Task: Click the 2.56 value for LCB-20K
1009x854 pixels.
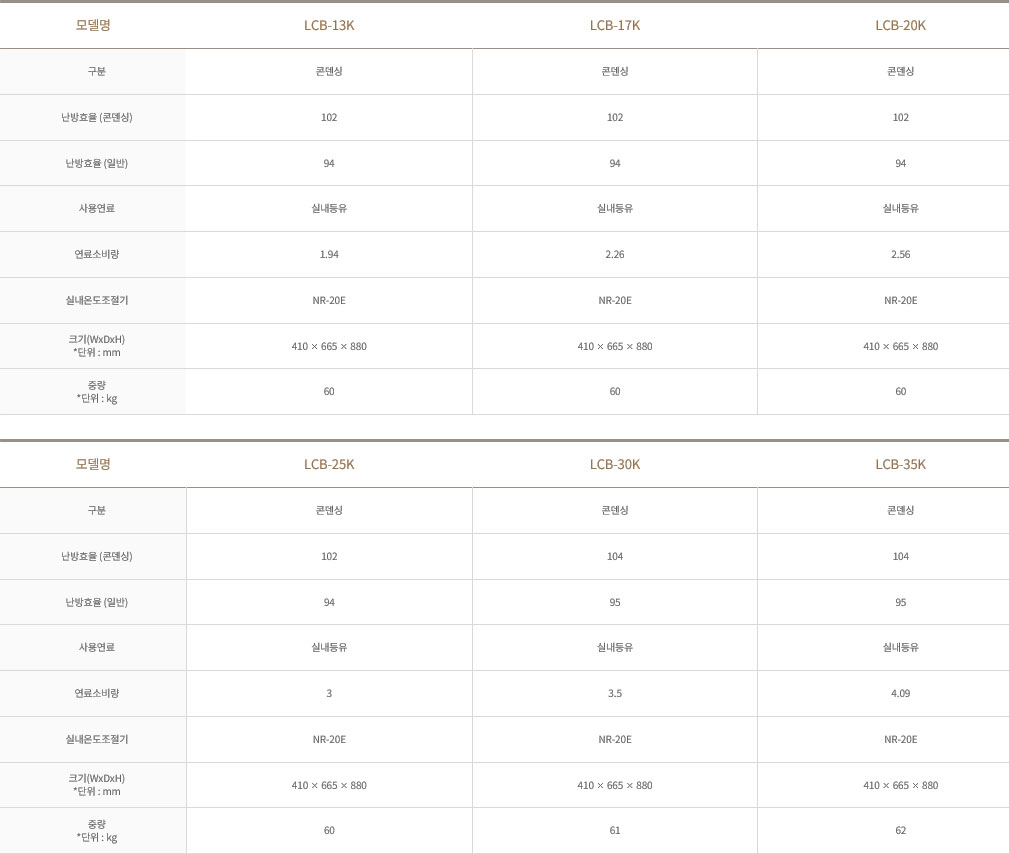Action: [900, 254]
